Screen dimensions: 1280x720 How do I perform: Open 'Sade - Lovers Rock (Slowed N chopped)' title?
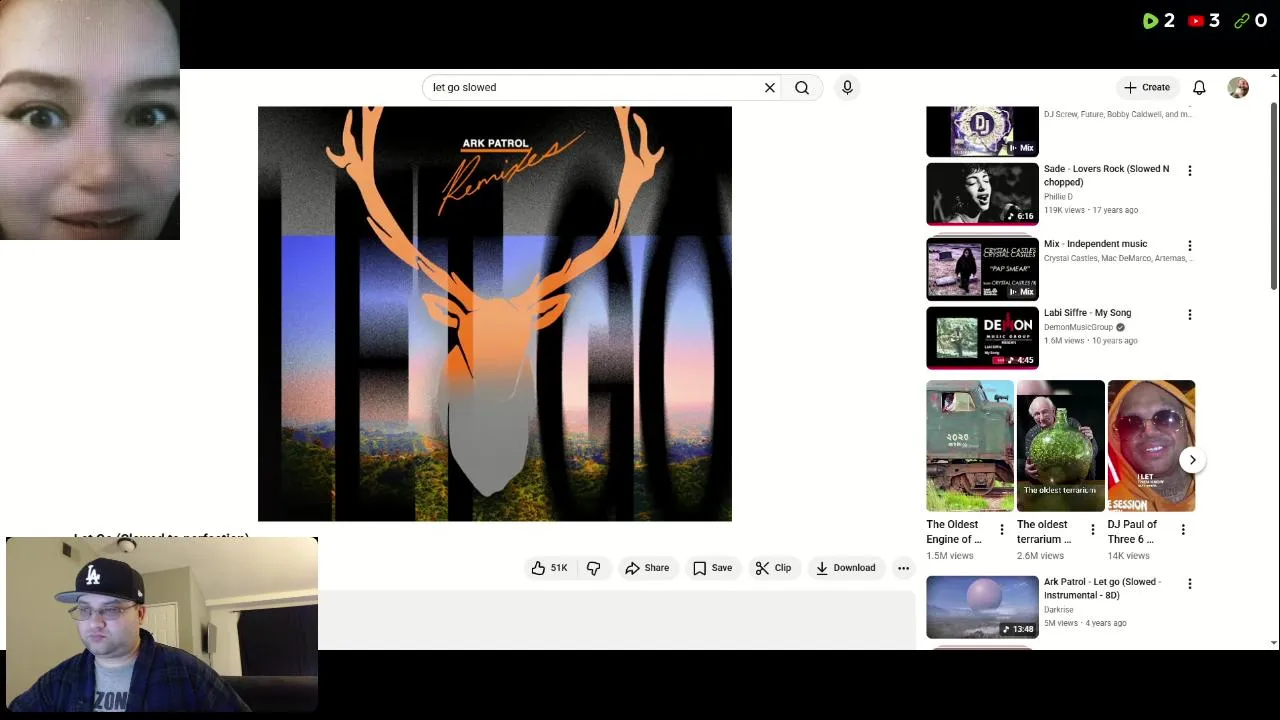coord(1106,176)
